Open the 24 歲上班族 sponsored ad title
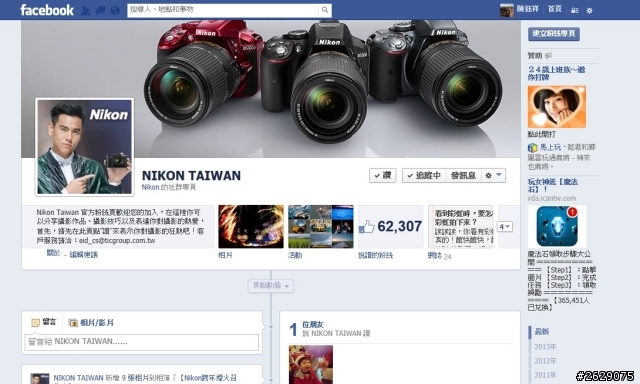640x384 pixels. pyautogui.click(x=556, y=73)
